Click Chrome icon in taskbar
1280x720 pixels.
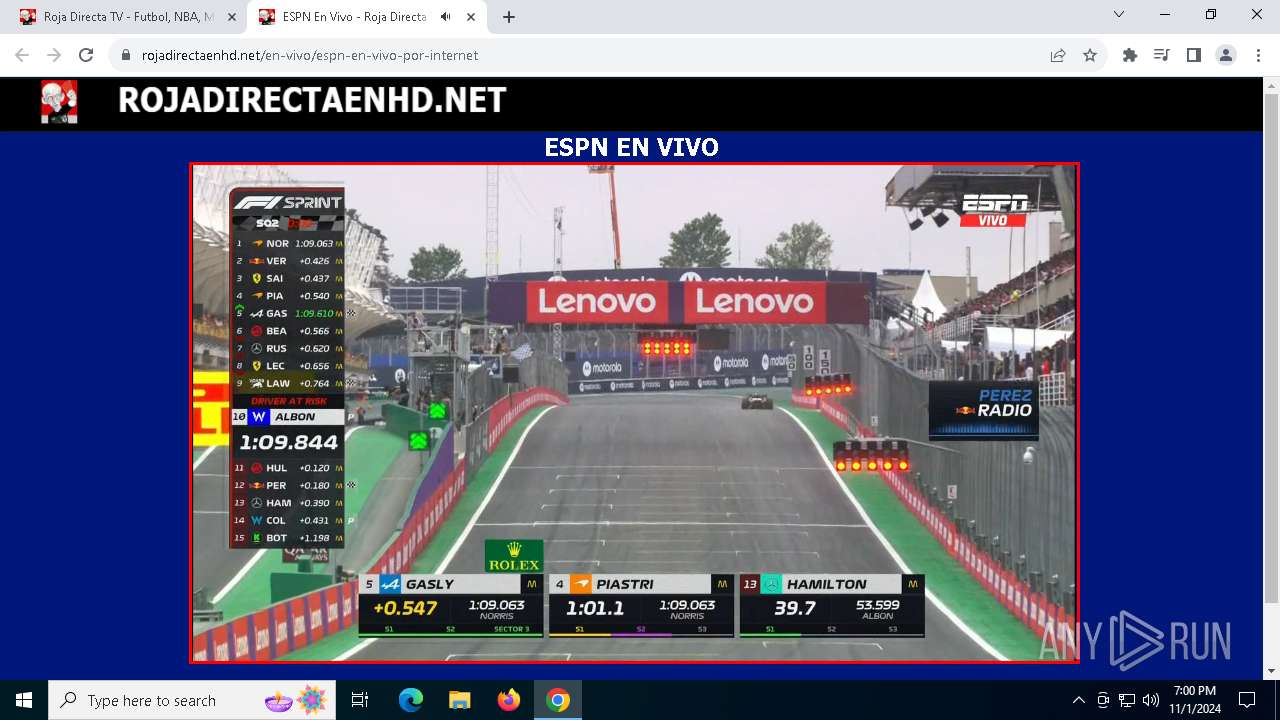pos(558,700)
